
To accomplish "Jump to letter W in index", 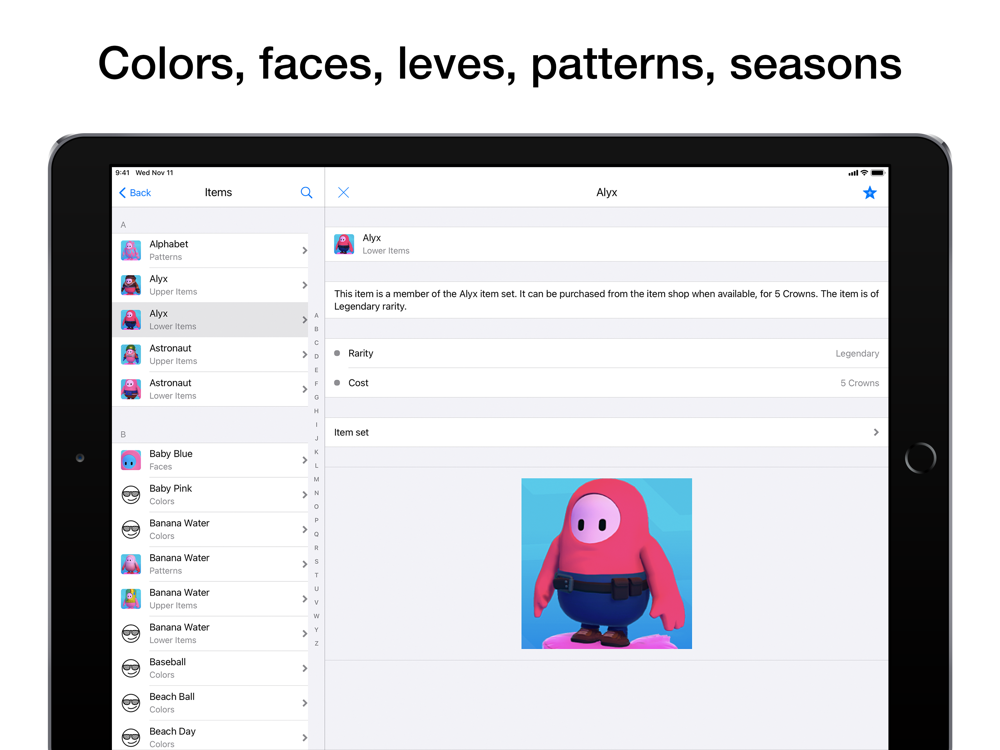I will pos(316,616).
